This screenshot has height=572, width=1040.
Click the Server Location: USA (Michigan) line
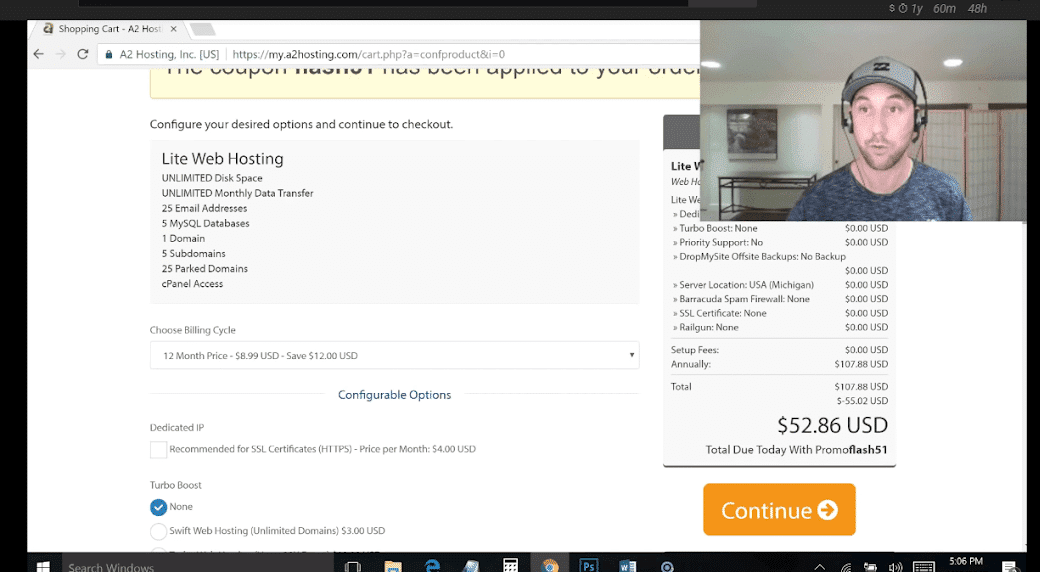click(x=743, y=285)
